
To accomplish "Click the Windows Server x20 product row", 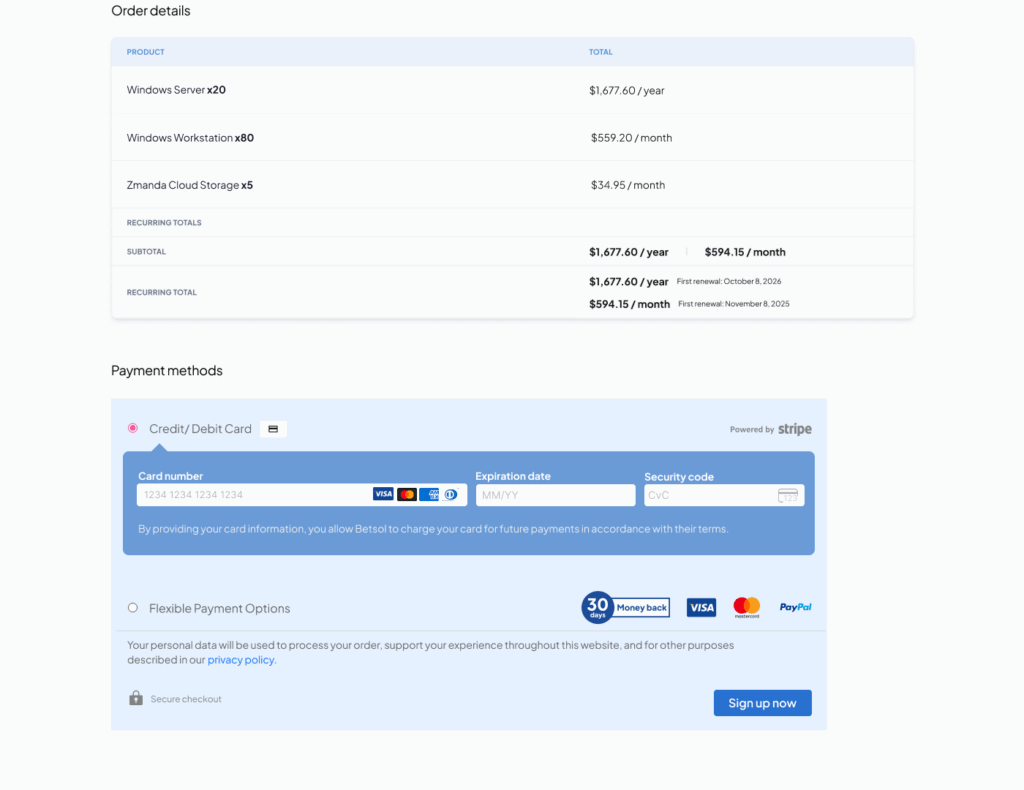I will [x=512, y=90].
